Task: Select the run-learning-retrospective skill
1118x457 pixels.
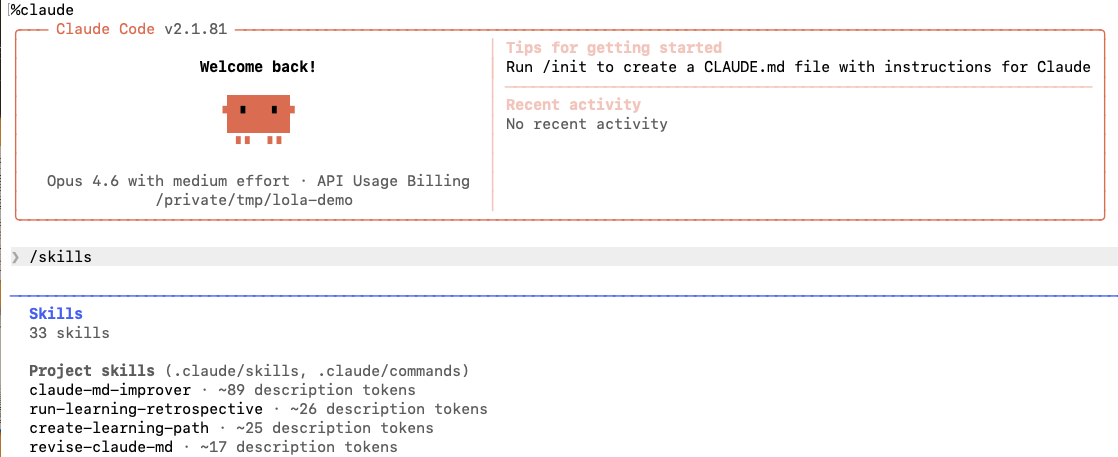Action: [x=147, y=409]
